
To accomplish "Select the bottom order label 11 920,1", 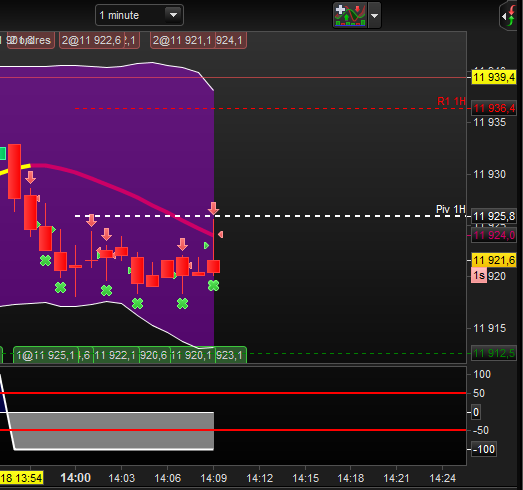I will pyautogui.click(x=192, y=355).
